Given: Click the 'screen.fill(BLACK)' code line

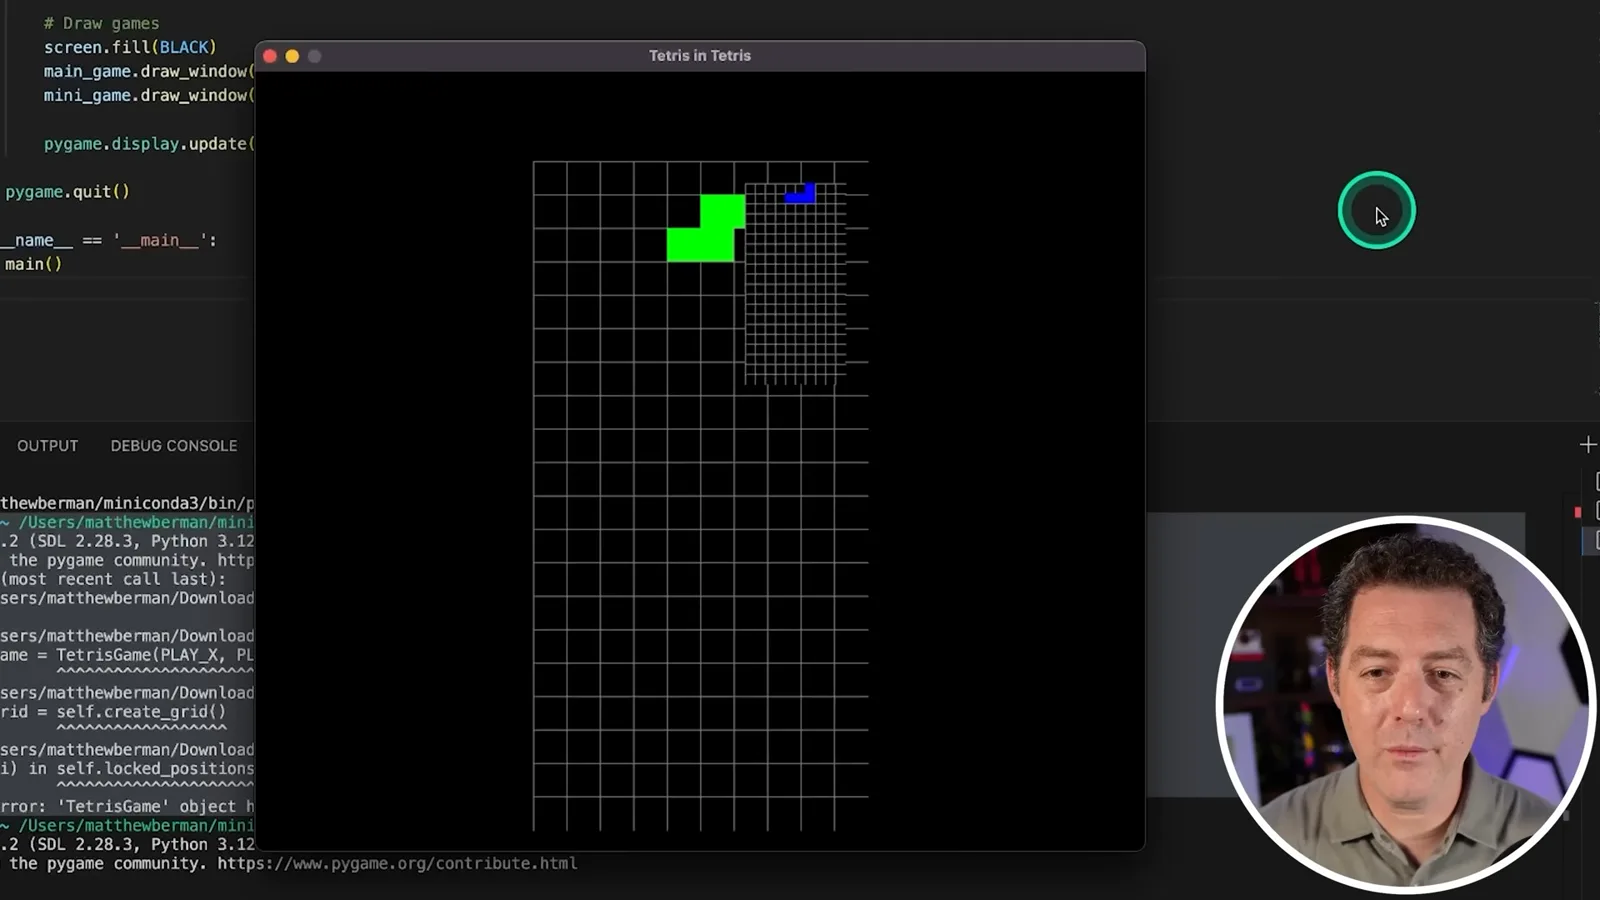Looking at the screenshot, I should pyautogui.click(x=130, y=47).
